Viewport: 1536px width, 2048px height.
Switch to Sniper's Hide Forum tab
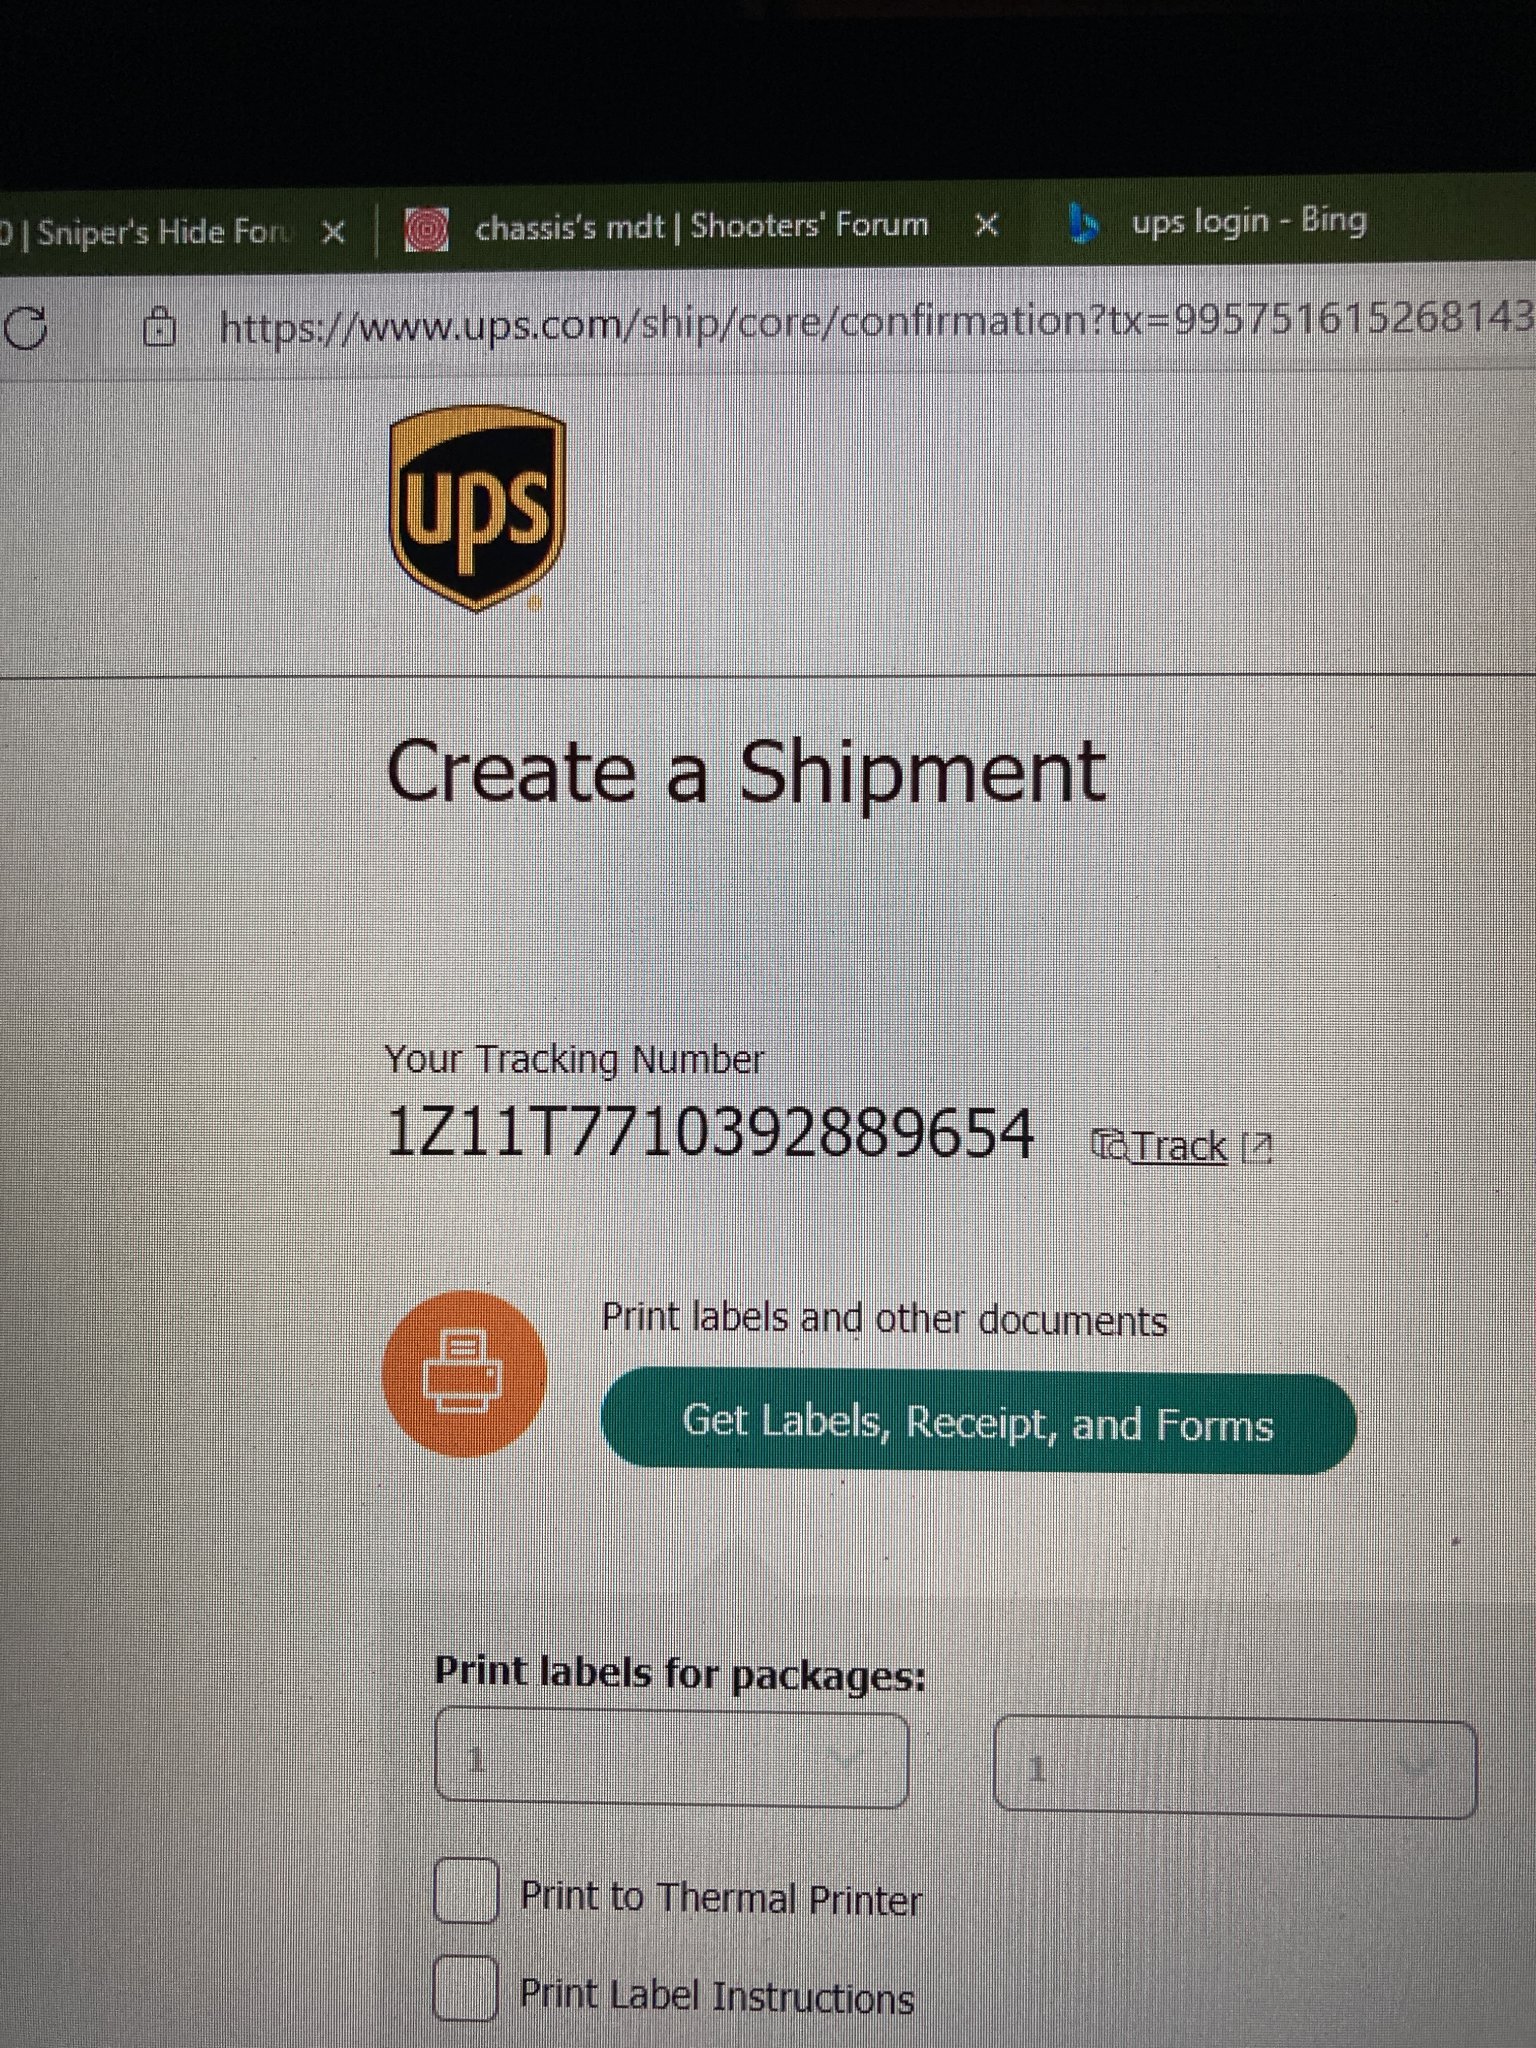(150, 232)
